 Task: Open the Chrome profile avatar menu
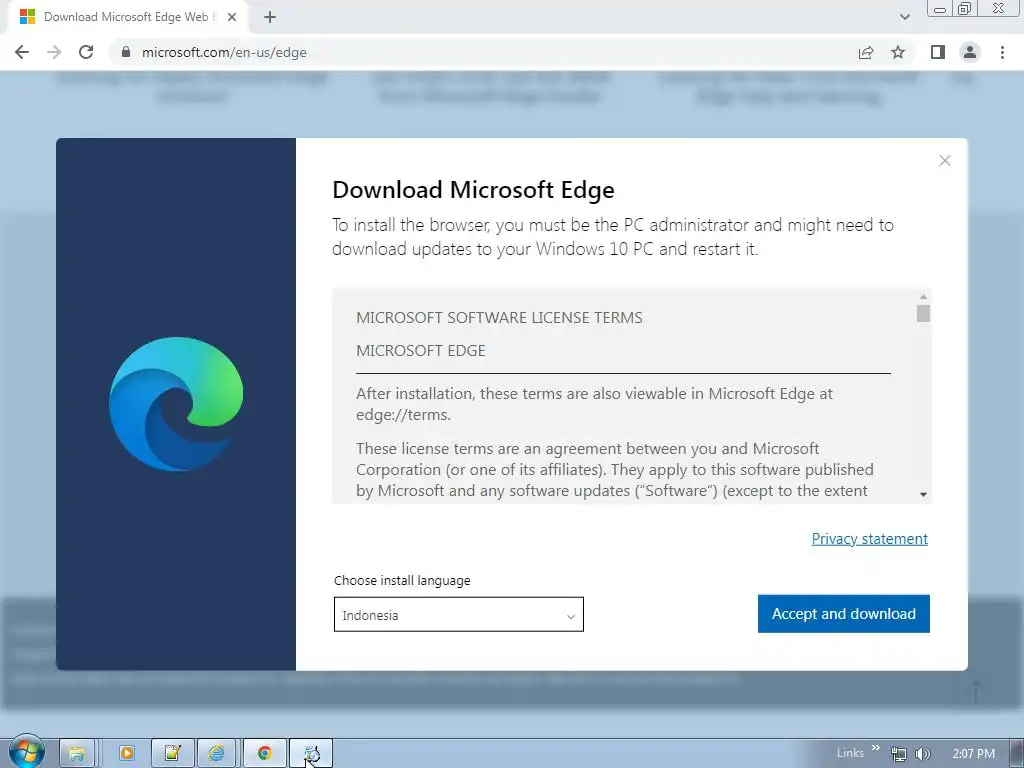point(970,52)
